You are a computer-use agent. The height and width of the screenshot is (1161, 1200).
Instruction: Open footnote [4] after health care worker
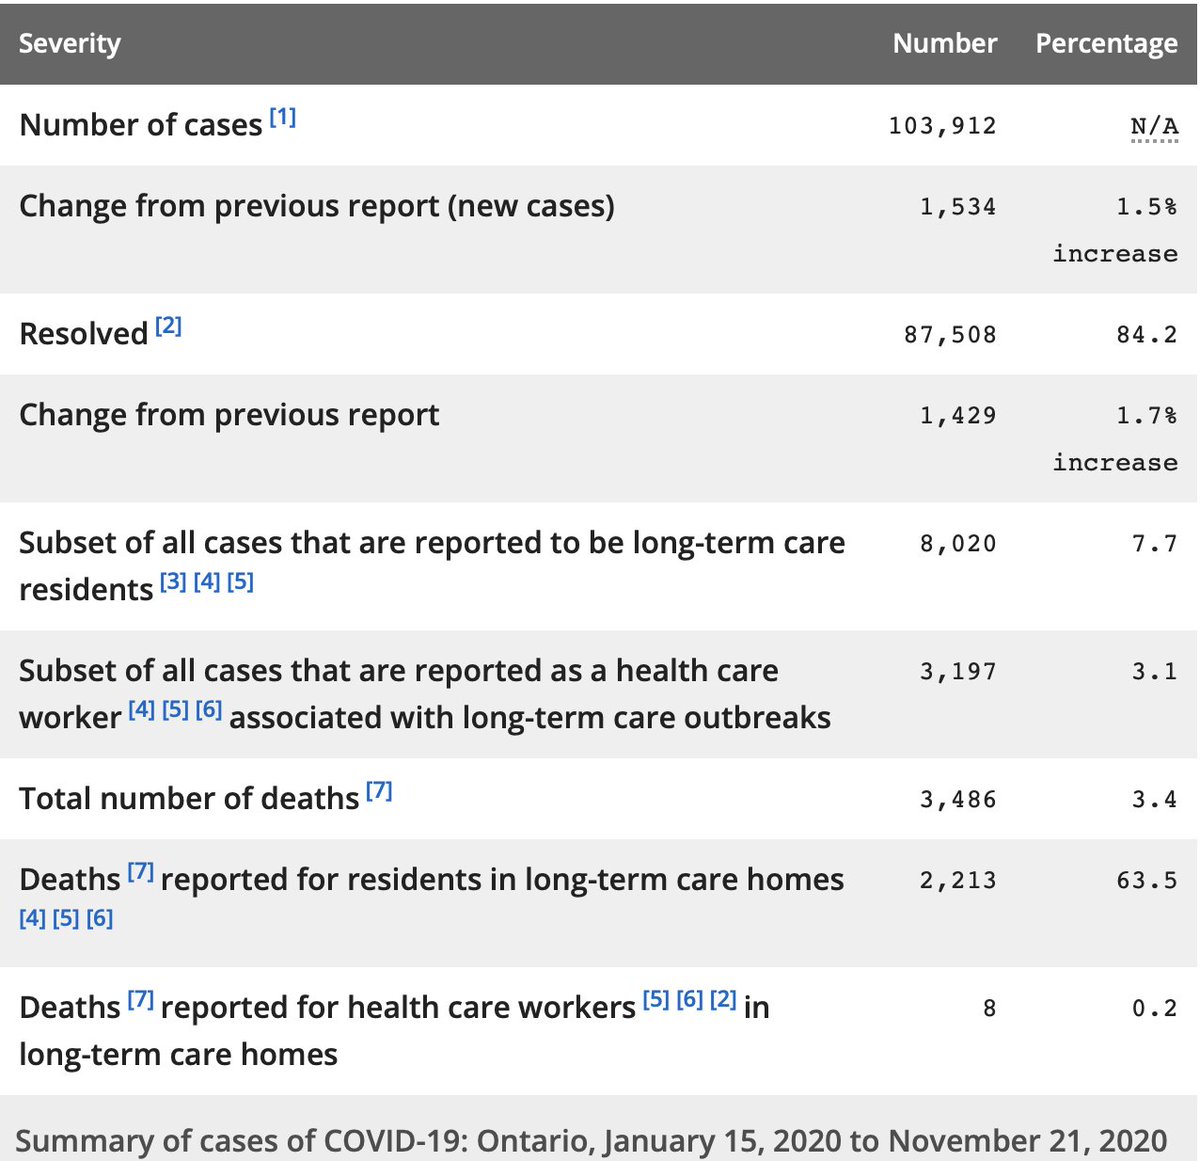click(142, 709)
